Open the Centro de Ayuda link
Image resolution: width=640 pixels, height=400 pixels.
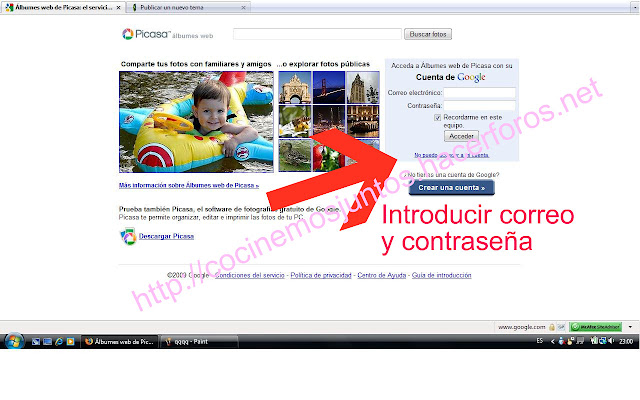click(x=382, y=276)
